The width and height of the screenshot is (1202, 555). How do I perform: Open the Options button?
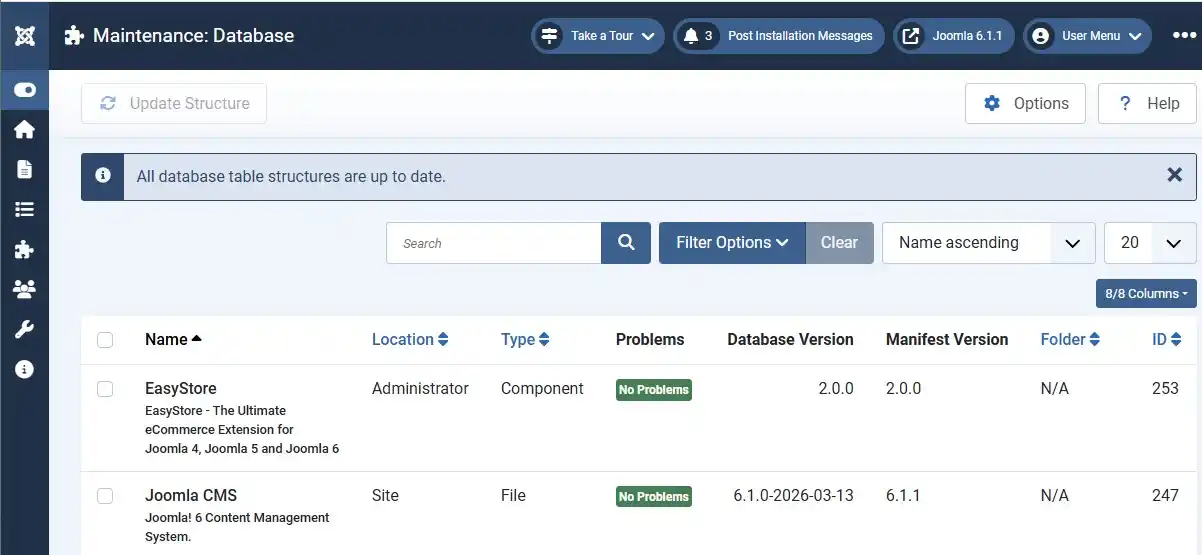1025,103
